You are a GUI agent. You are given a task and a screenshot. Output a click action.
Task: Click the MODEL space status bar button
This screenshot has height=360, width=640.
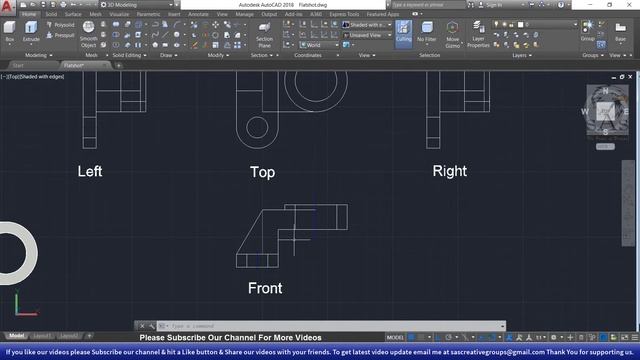tap(395, 338)
